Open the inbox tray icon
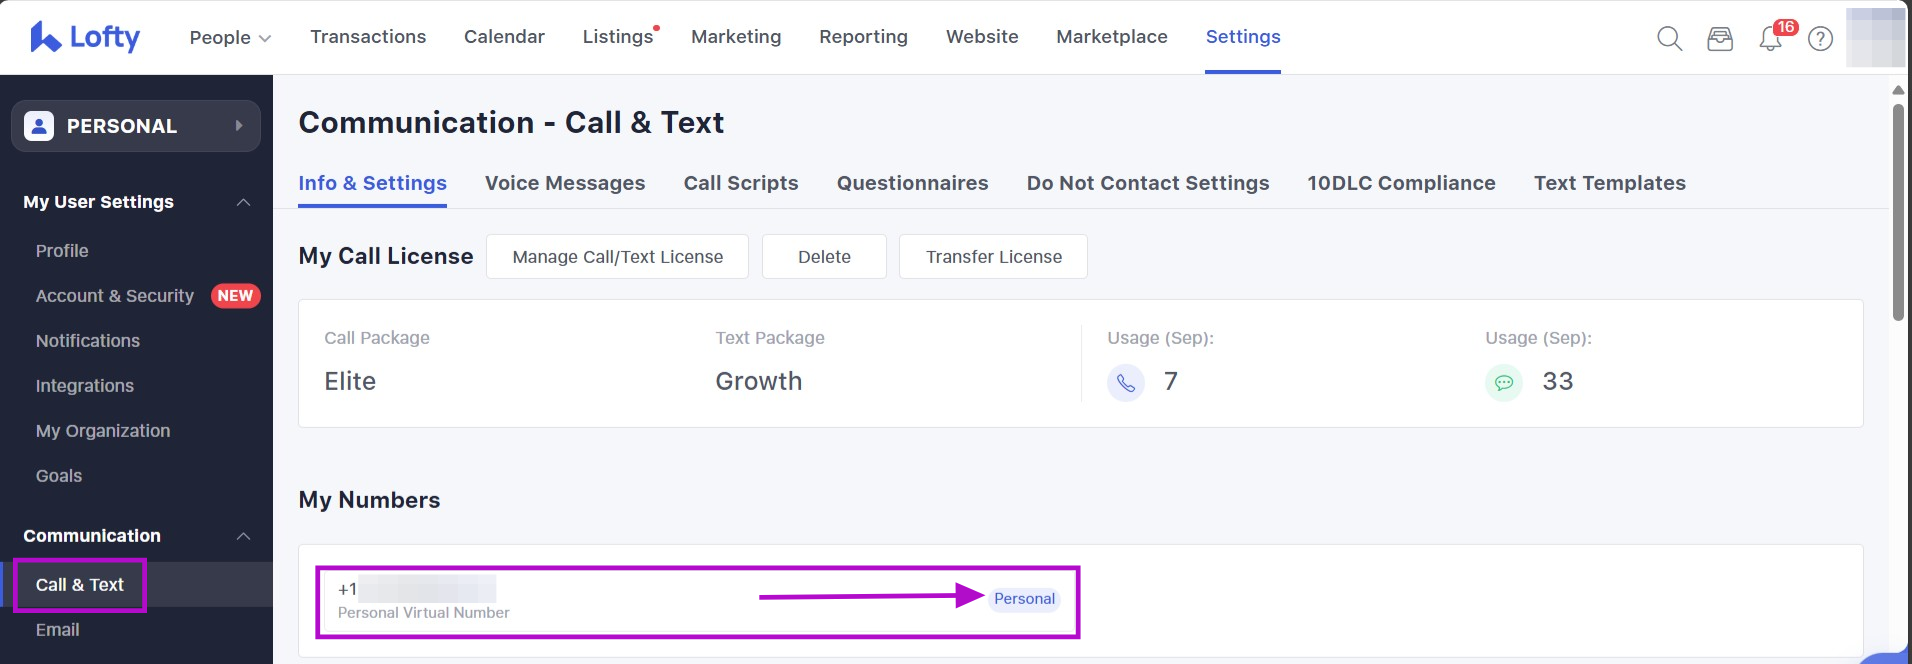Image resolution: width=1912 pixels, height=664 pixels. (x=1719, y=39)
